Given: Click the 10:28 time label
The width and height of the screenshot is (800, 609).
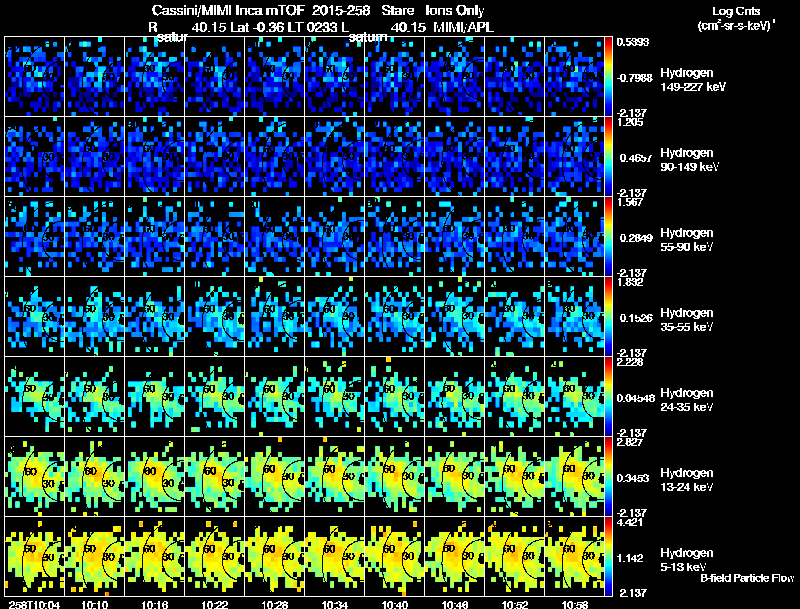Looking at the screenshot, I should pyautogui.click(x=275, y=604).
